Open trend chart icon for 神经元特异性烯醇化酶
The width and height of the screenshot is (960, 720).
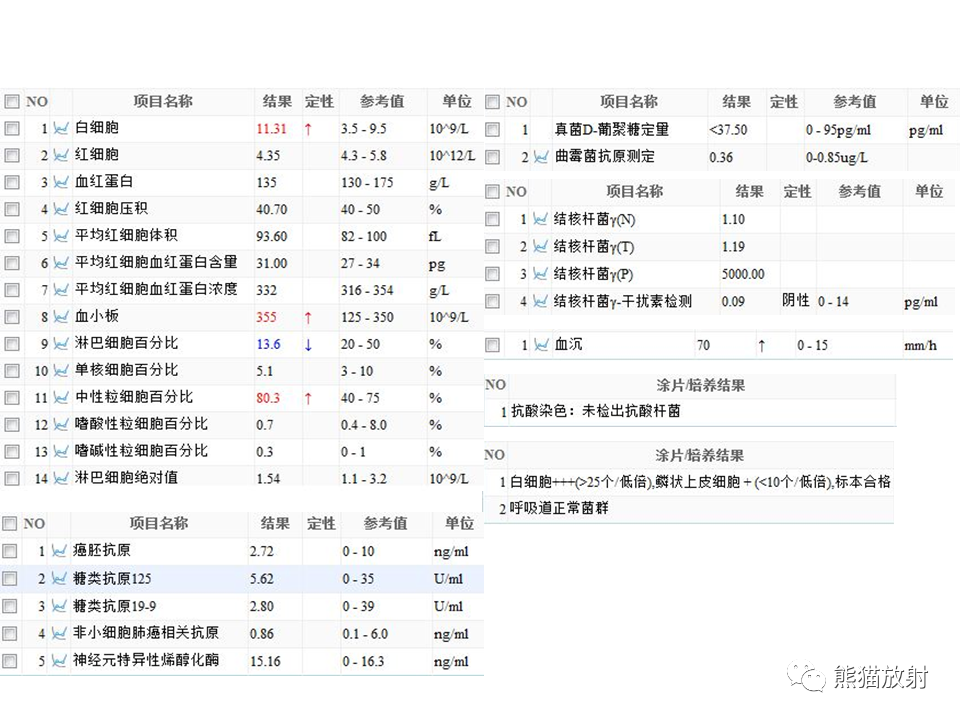(x=59, y=661)
